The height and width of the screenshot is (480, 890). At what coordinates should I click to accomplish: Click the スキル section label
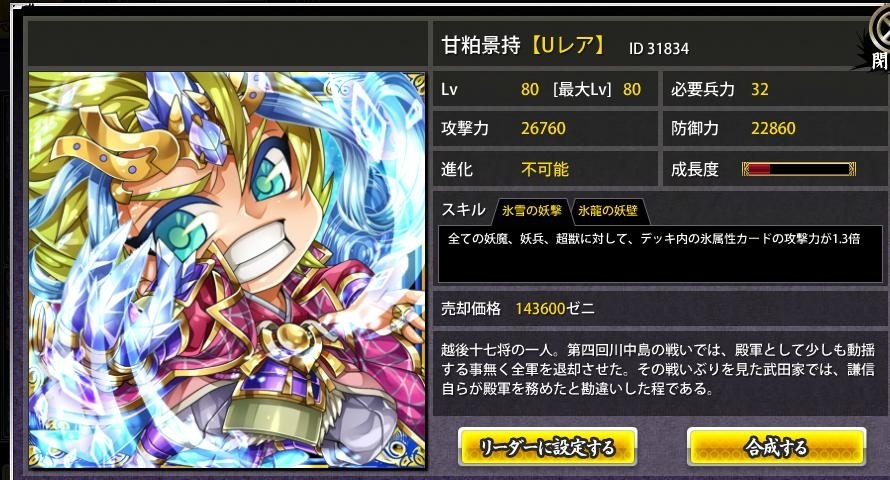click(x=463, y=210)
